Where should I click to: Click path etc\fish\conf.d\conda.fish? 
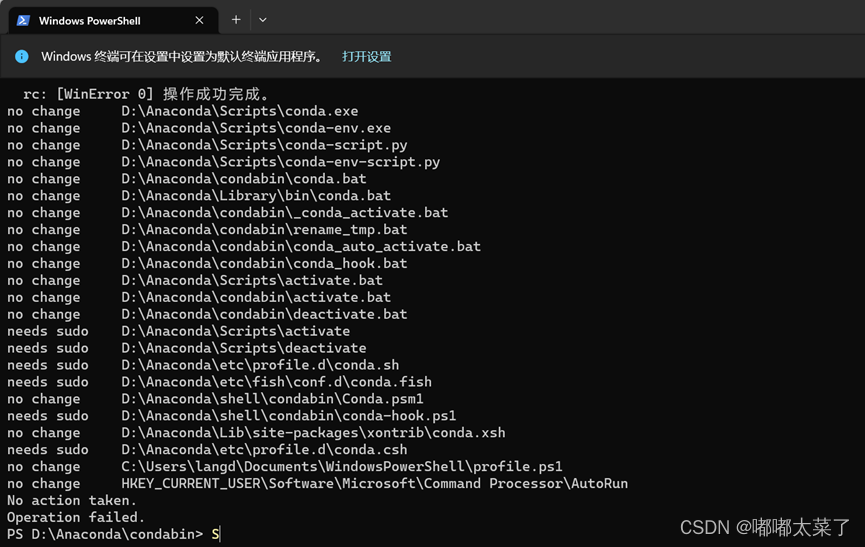[x=276, y=382]
